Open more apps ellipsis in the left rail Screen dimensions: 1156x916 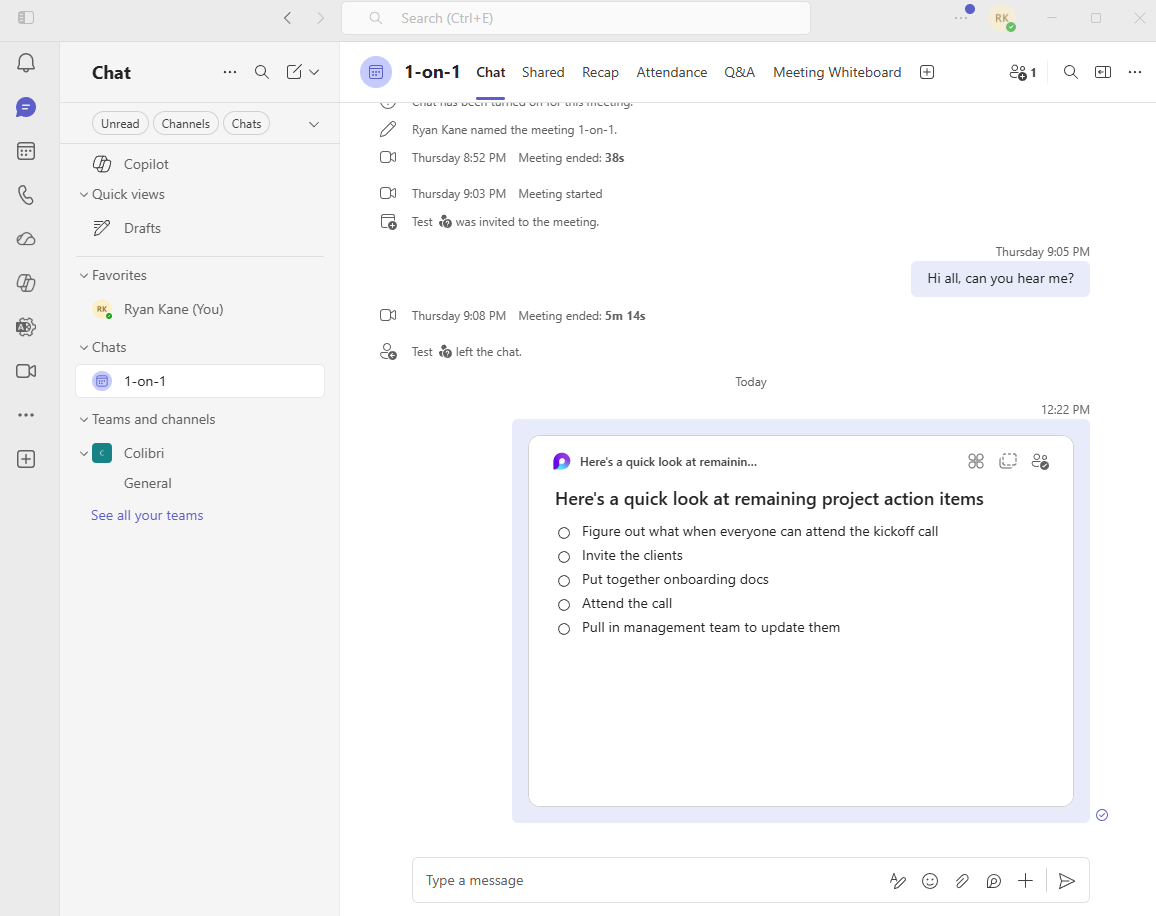click(x=26, y=415)
